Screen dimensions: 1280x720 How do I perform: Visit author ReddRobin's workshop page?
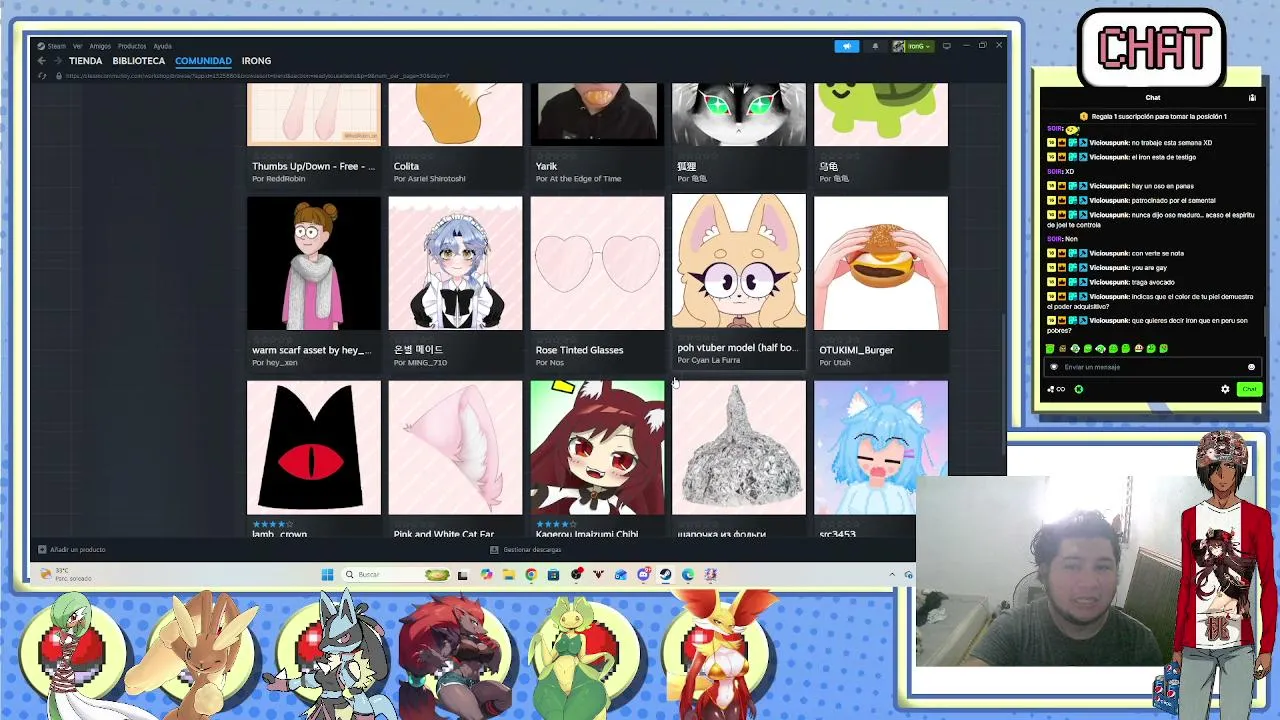[279, 179]
